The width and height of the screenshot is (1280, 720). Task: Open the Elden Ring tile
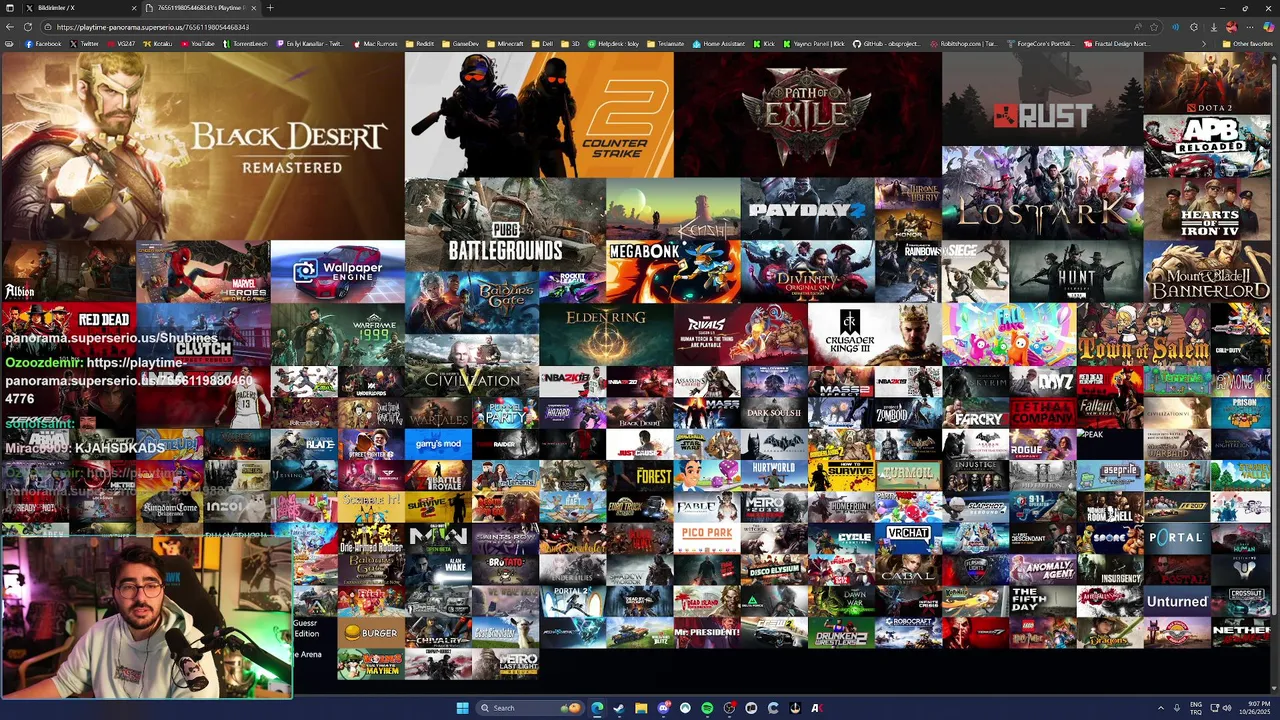tap(606, 334)
